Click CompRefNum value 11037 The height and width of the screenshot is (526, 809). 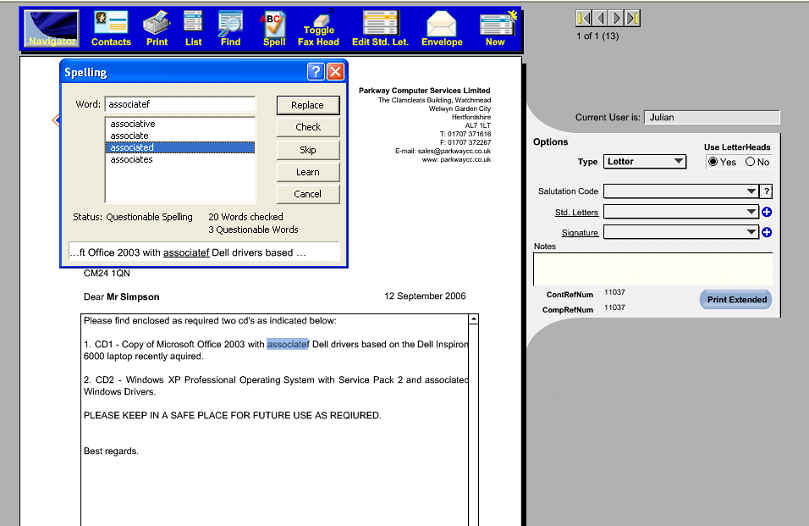pos(614,308)
